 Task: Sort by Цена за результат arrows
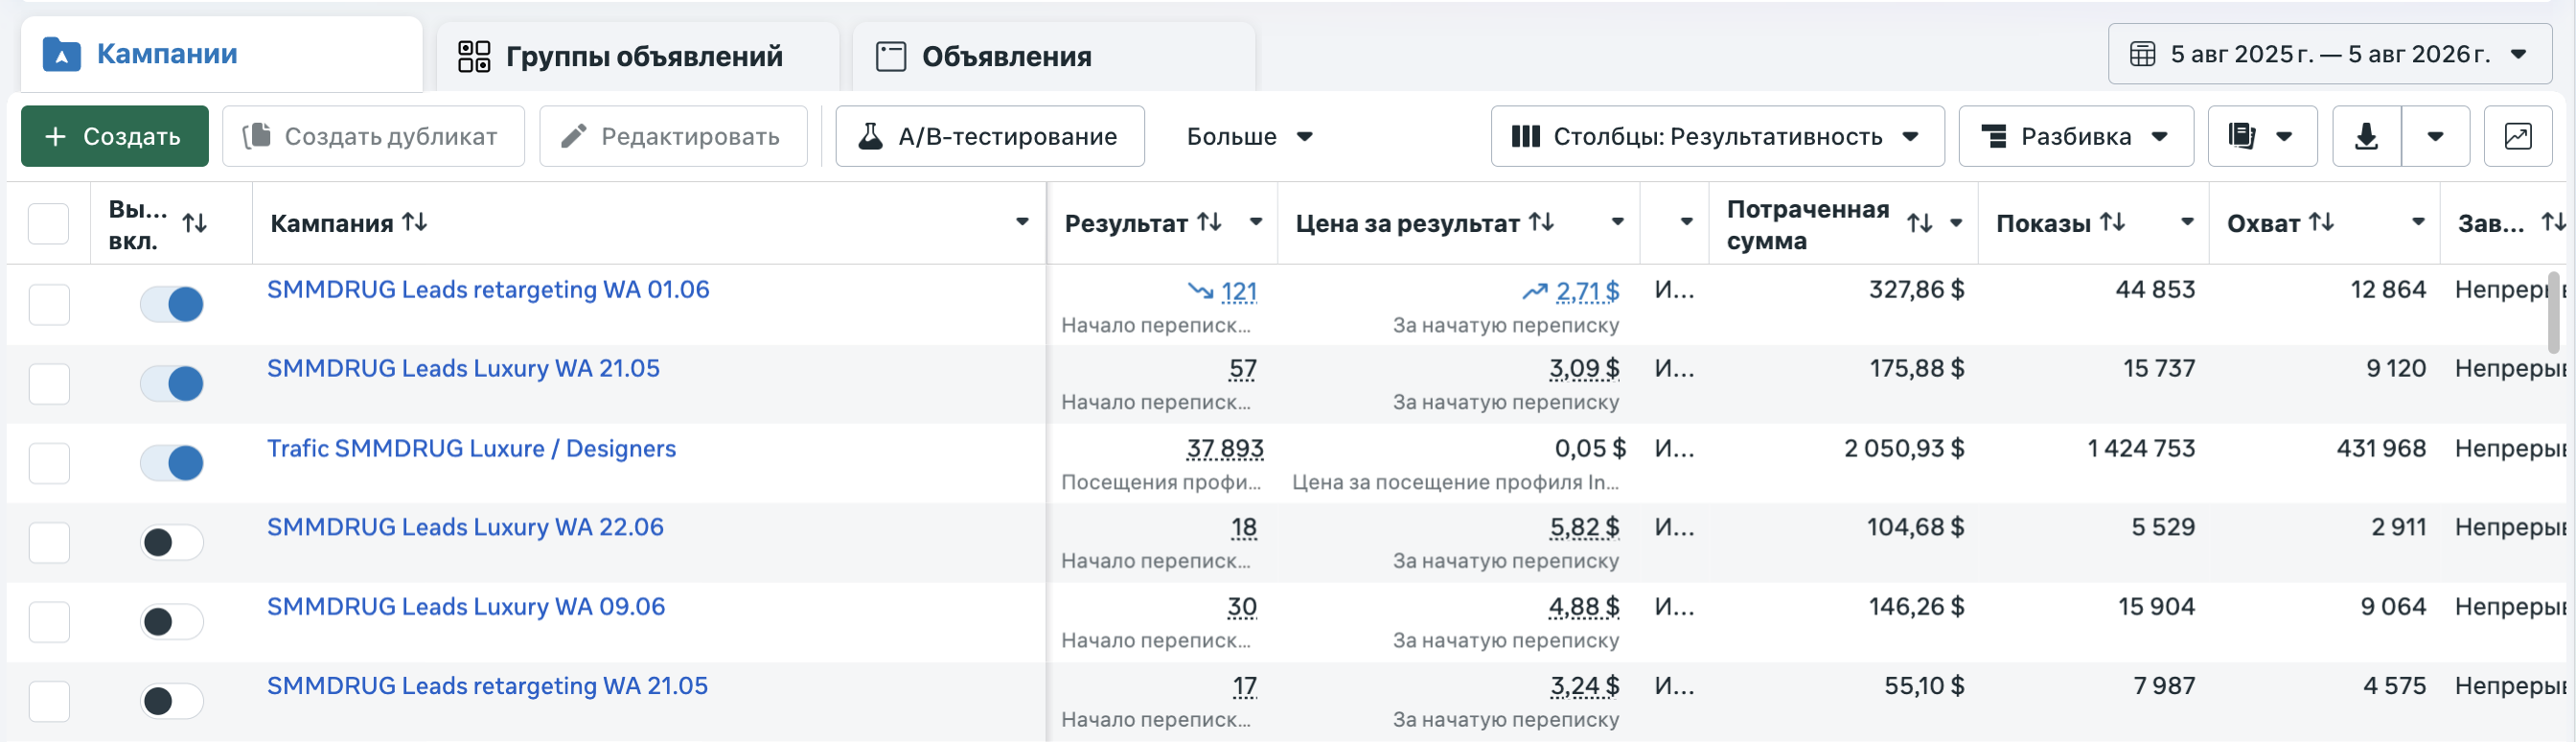(x=1541, y=222)
